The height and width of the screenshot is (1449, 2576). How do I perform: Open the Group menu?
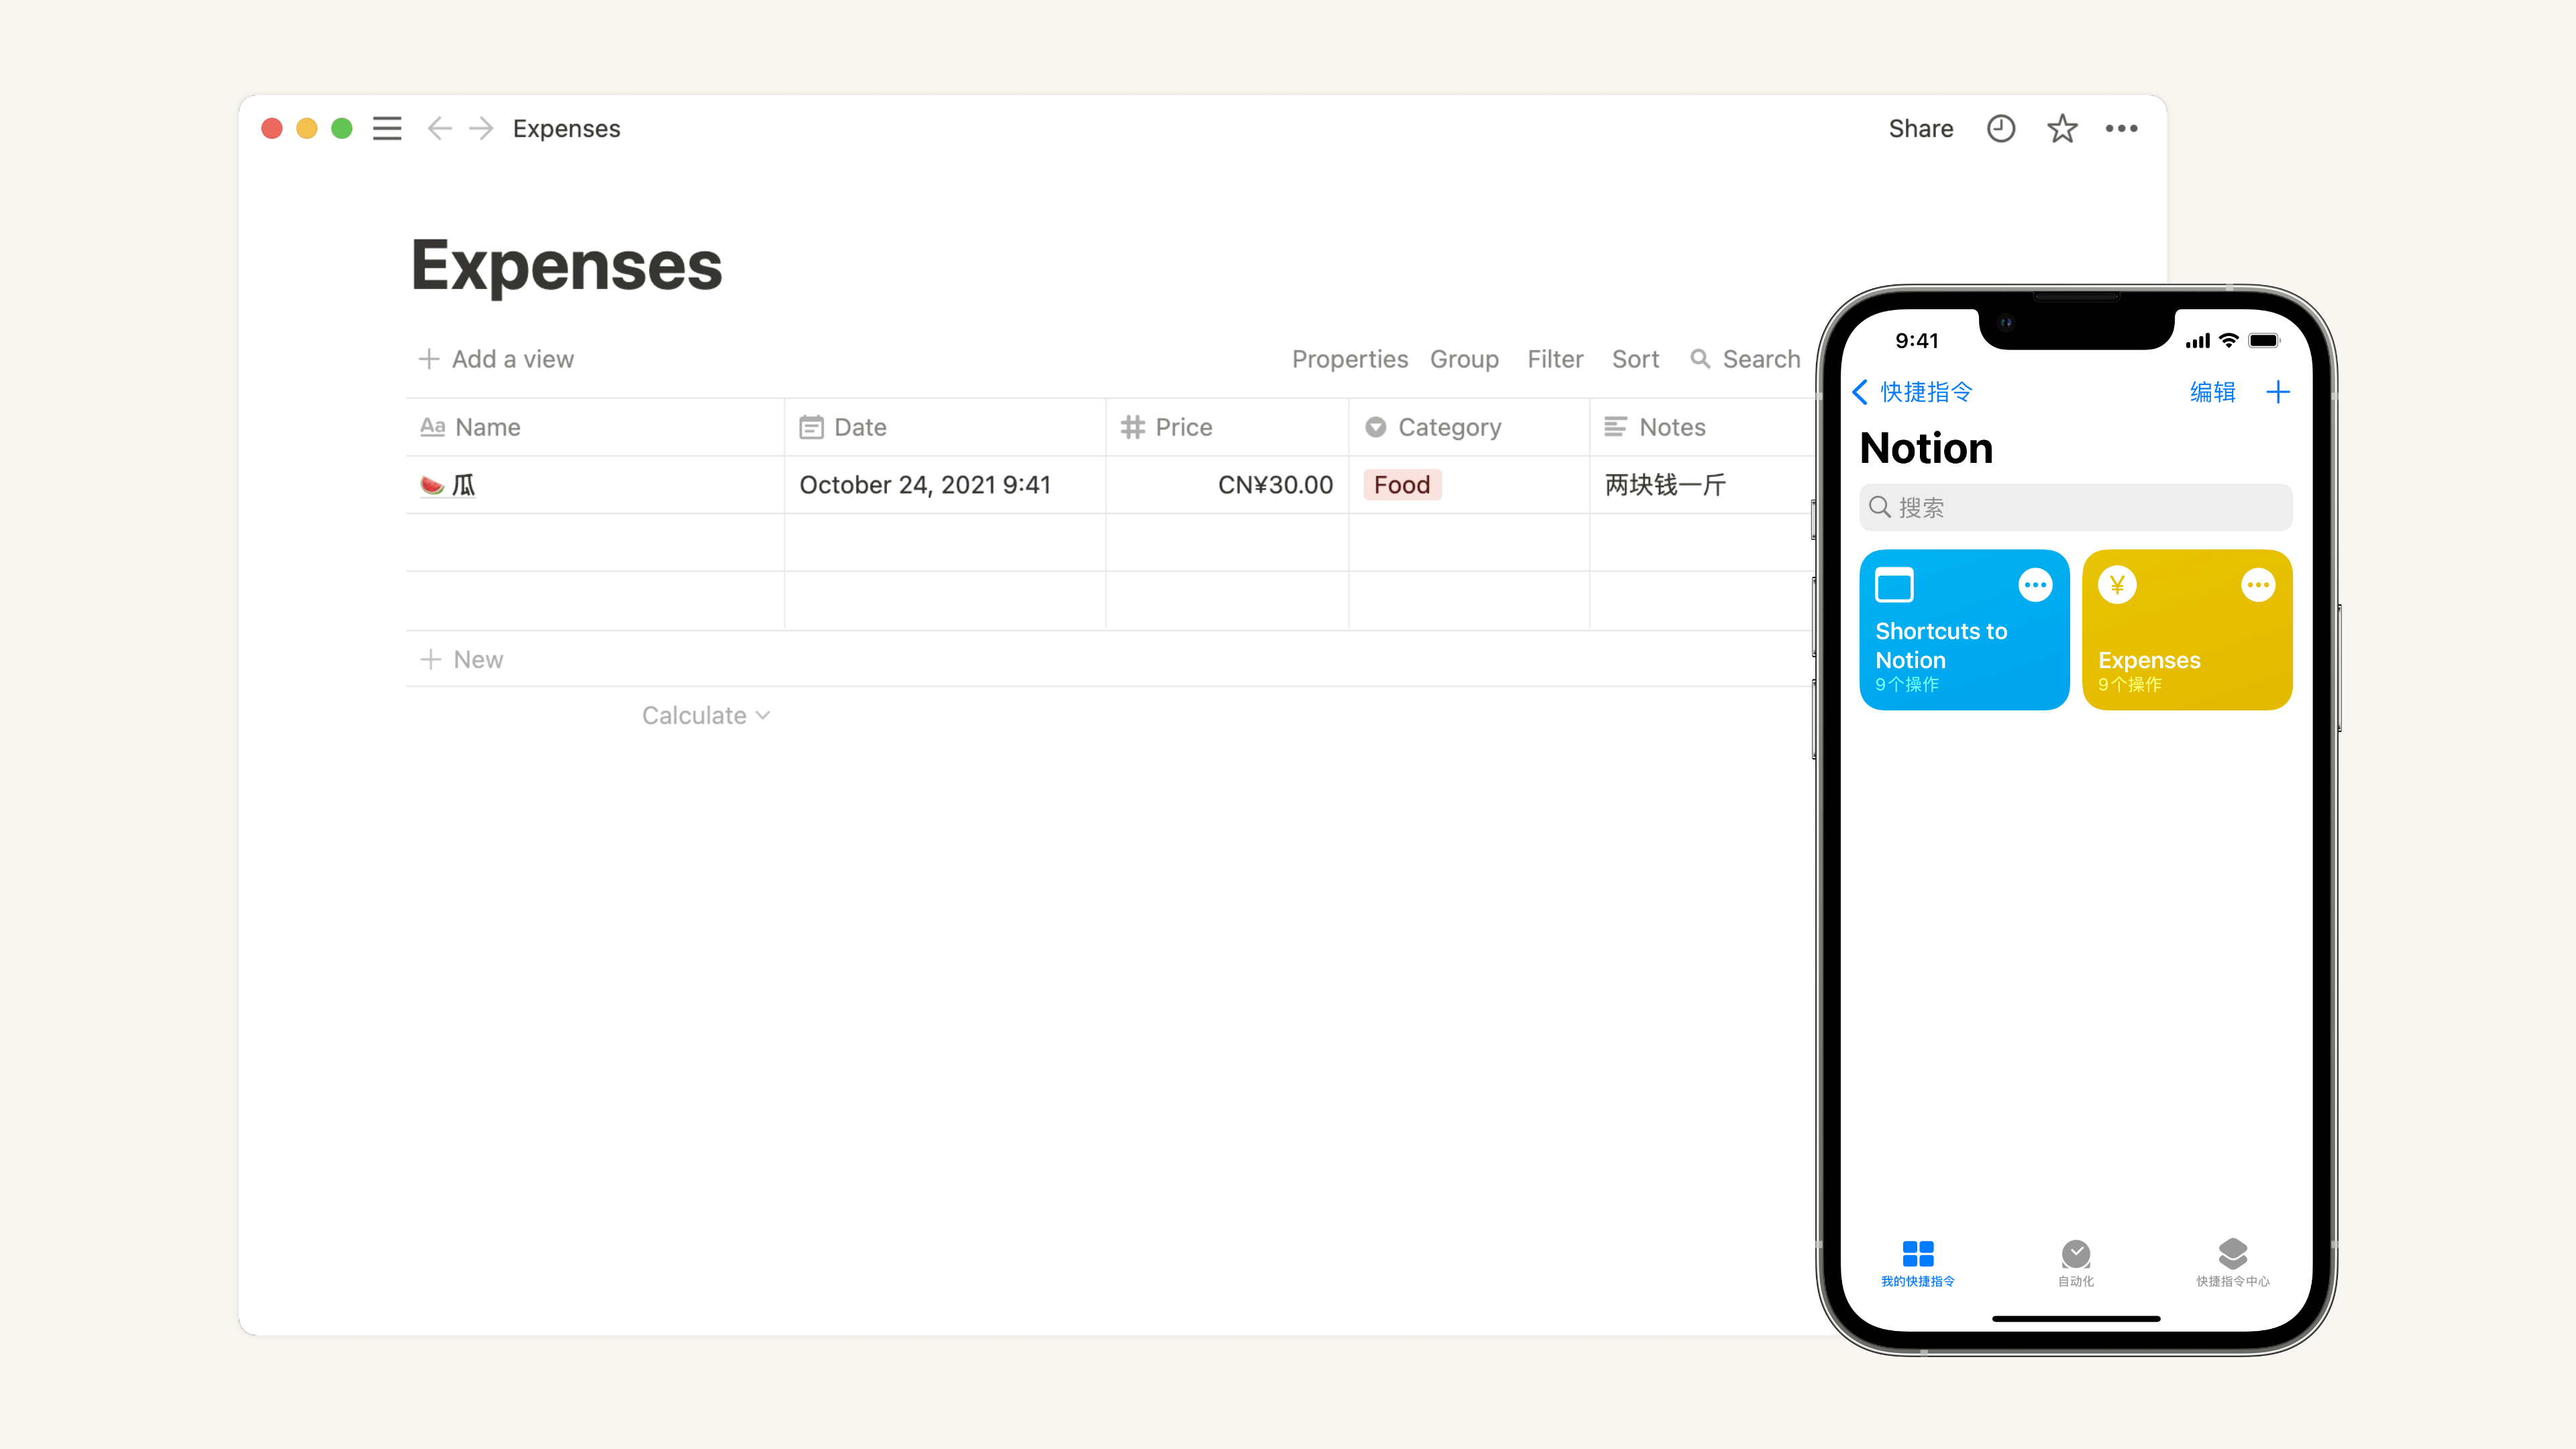[x=1464, y=359]
